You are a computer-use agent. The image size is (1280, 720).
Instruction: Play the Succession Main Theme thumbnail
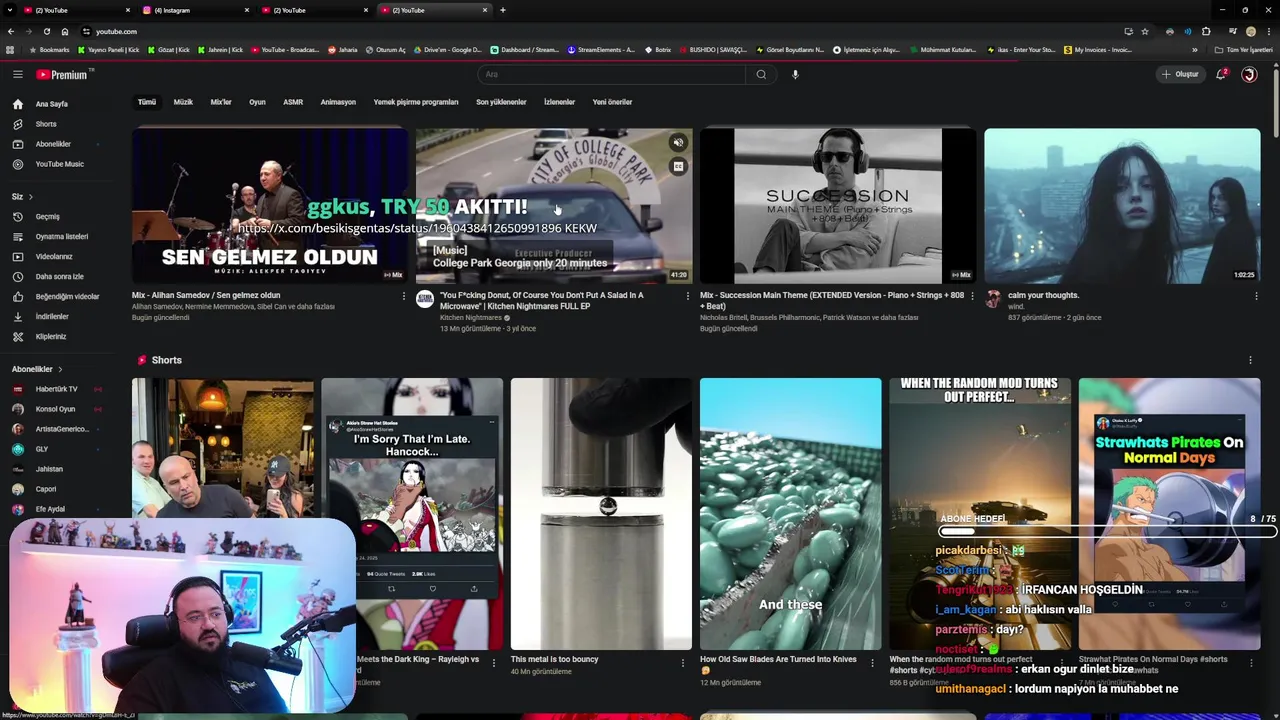(838, 206)
